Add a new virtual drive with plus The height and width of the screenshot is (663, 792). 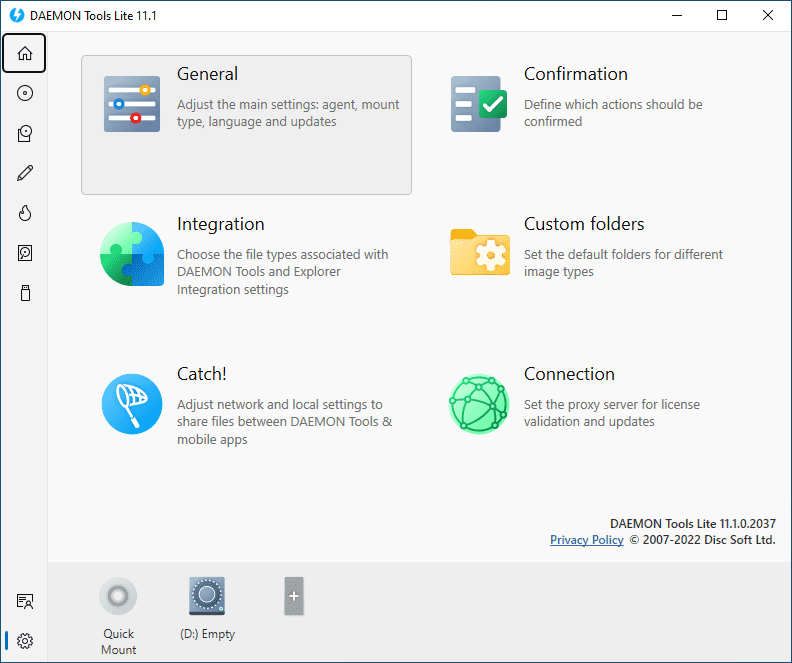(294, 596)
